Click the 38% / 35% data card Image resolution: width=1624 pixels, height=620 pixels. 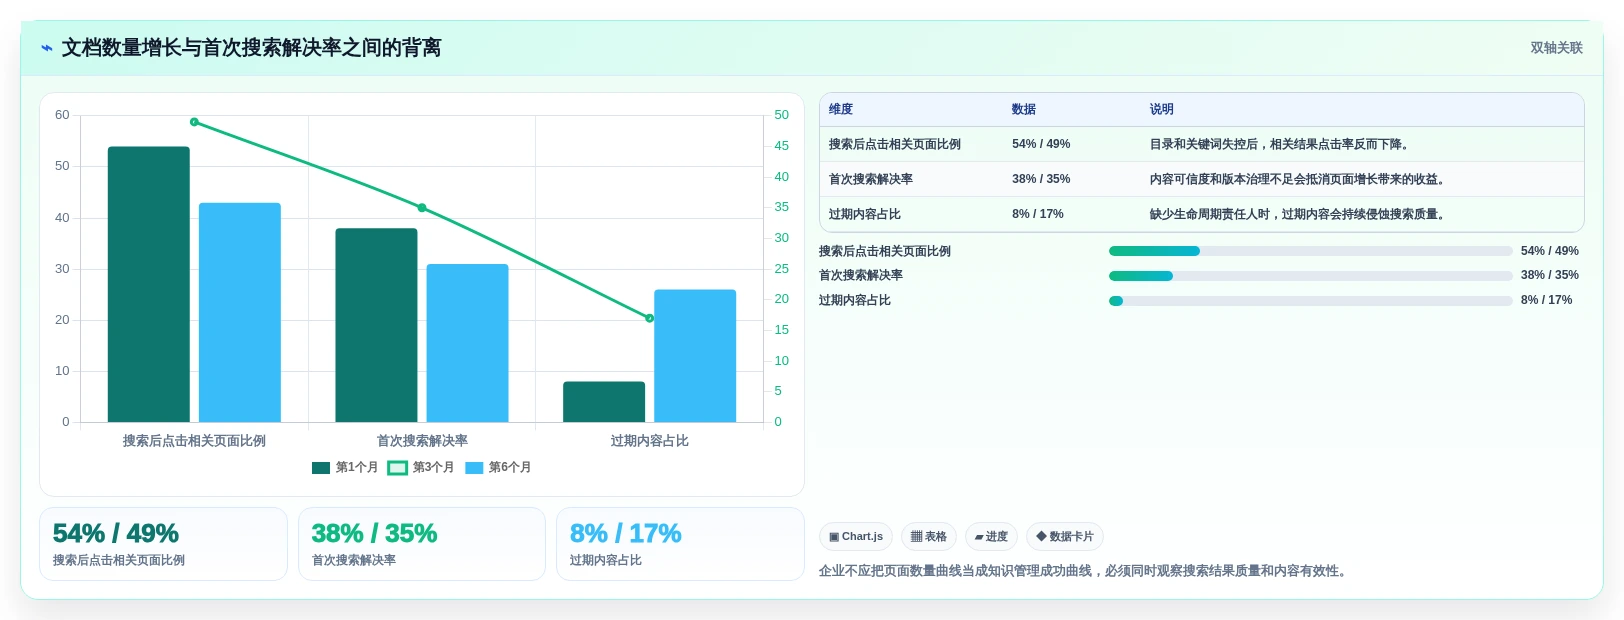(x=422, y=544)
